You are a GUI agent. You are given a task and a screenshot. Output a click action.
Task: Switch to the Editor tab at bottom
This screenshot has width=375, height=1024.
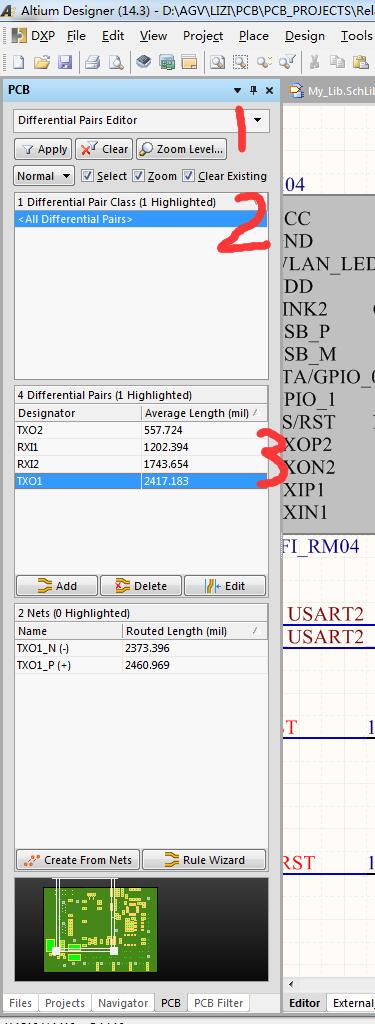pos(304,1002)
